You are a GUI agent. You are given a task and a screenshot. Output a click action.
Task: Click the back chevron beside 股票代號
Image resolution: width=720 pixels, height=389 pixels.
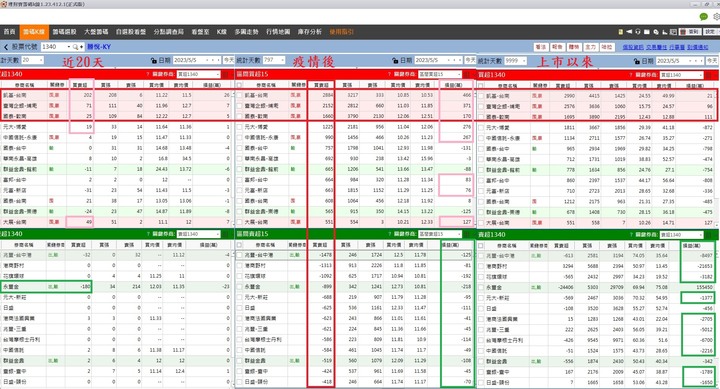pos(6,47)
